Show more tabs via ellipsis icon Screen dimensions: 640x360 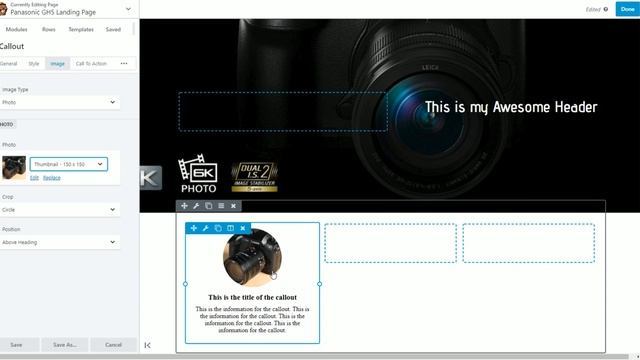point(124,64)
